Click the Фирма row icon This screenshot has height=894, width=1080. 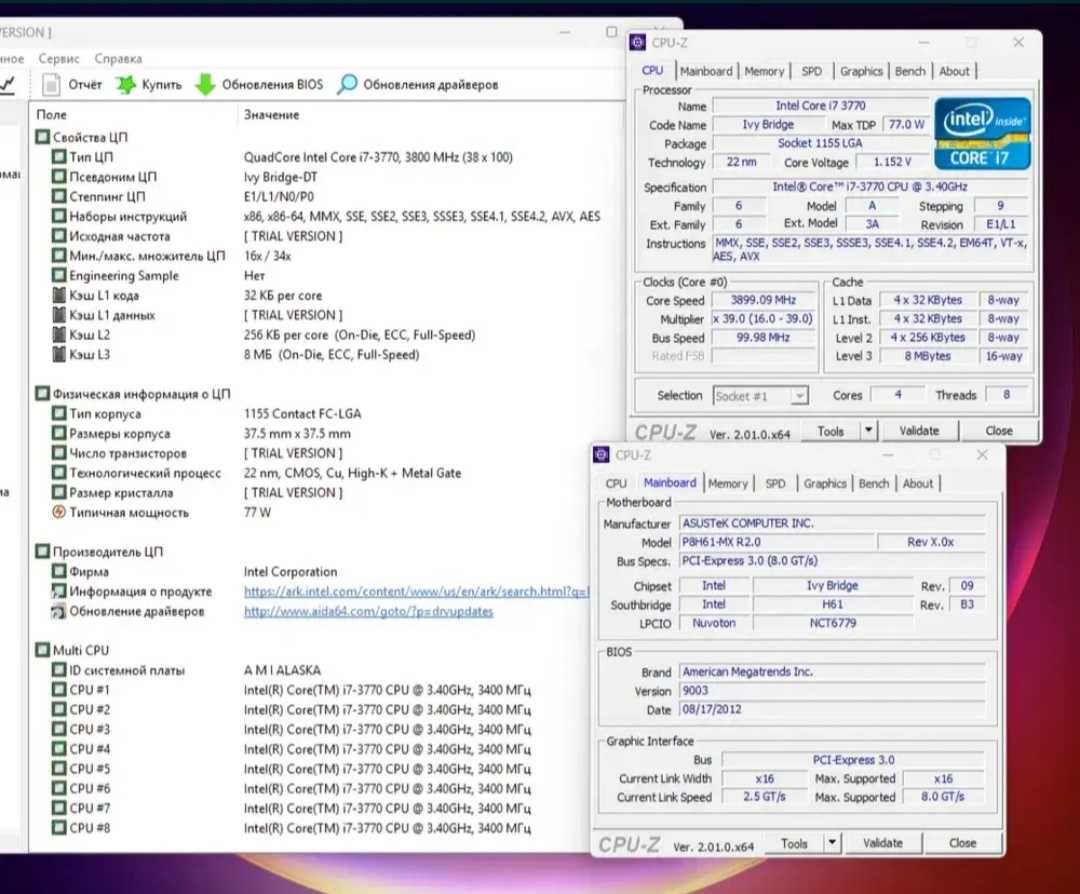pyautogui.click(x=59, y=571)
